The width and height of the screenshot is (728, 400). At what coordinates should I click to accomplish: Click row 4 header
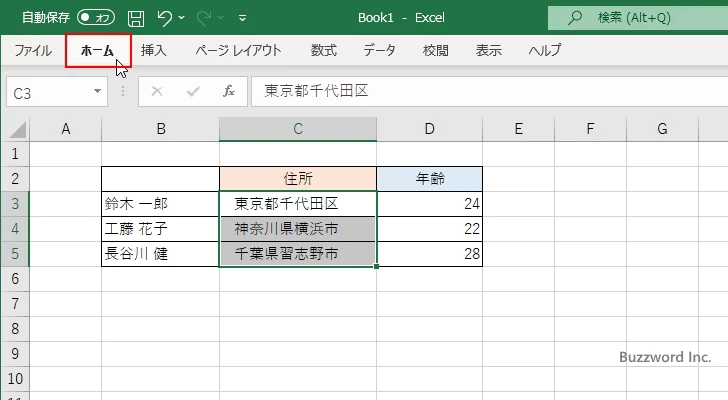pyautogui.click(x=15, y=229)
